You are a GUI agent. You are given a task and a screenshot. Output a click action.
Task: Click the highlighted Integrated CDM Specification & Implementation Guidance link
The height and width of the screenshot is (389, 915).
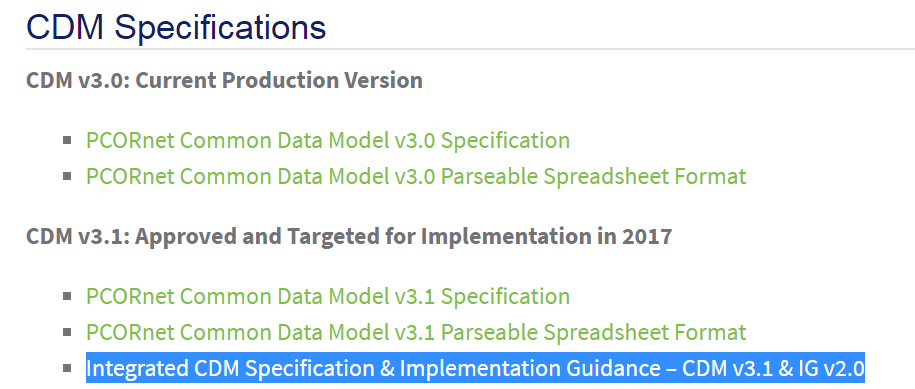coord(475,368)
